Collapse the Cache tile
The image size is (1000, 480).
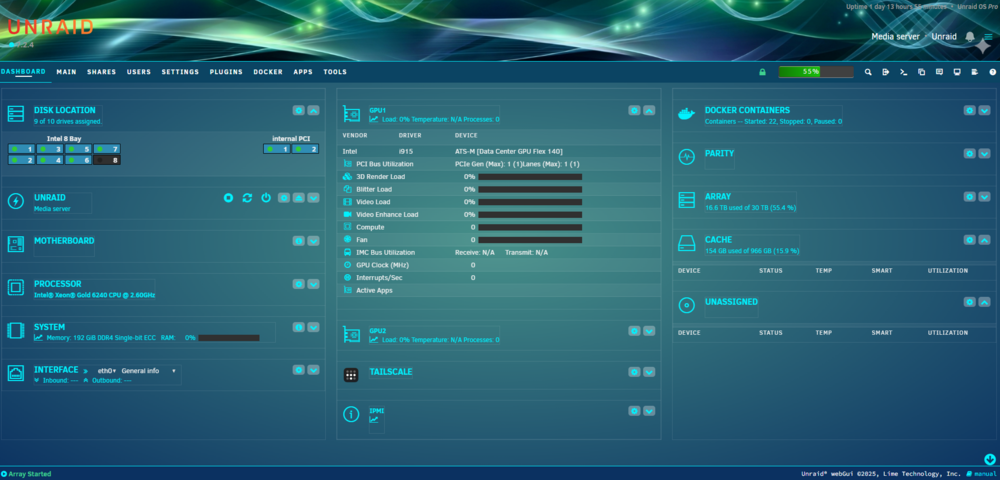coord(984,240)
